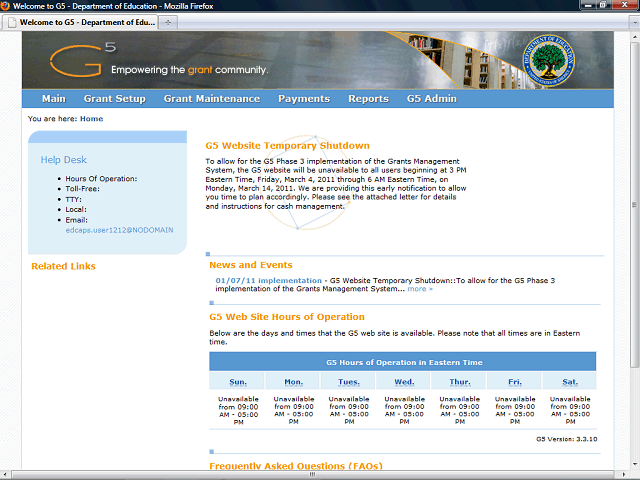
Task: Click the Home breadcrumb link
Action: (x=91, y=119)
